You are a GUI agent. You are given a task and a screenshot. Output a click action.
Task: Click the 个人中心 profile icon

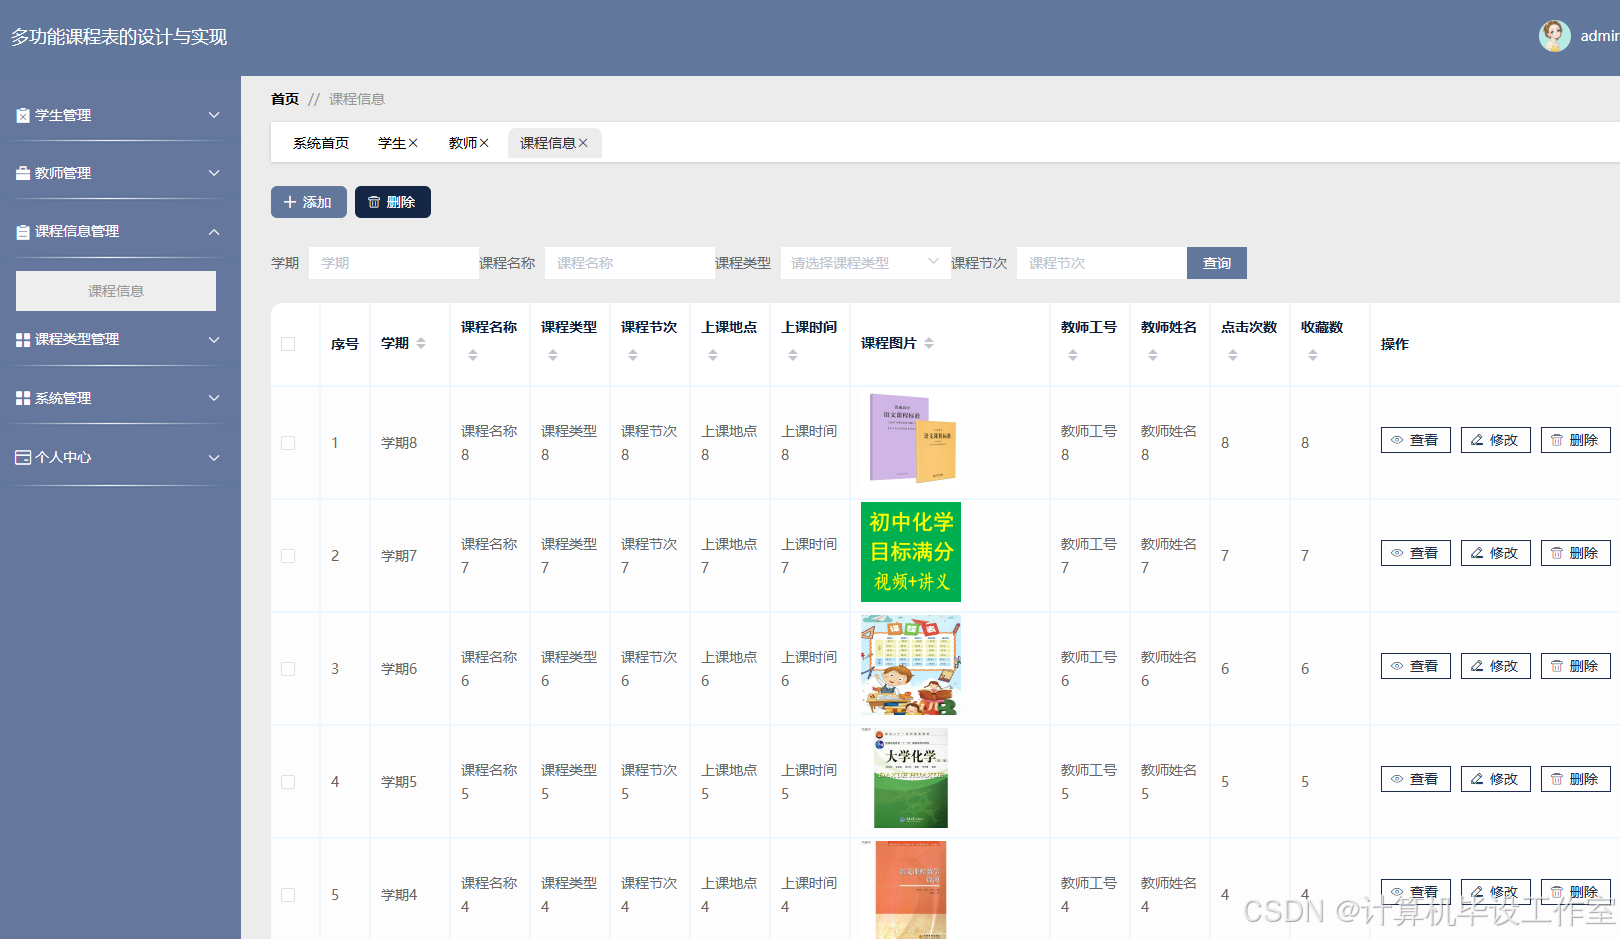tap(22, 457)
